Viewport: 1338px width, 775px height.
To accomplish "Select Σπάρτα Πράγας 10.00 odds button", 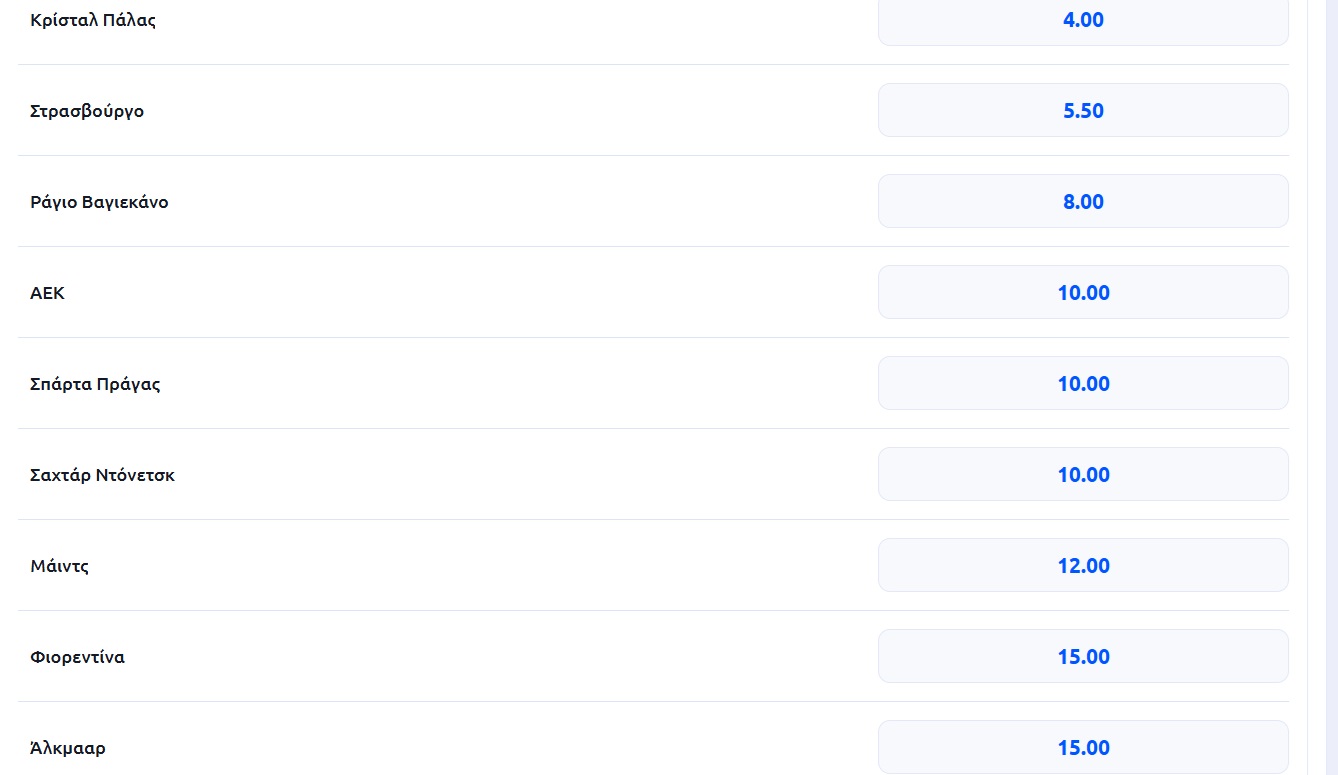I will click(1083, 383).
